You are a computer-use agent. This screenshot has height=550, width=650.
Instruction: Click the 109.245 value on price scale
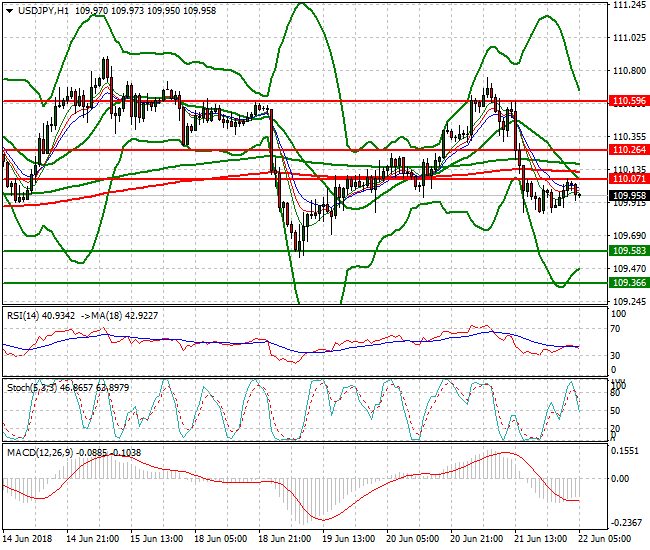click(627, 301)
